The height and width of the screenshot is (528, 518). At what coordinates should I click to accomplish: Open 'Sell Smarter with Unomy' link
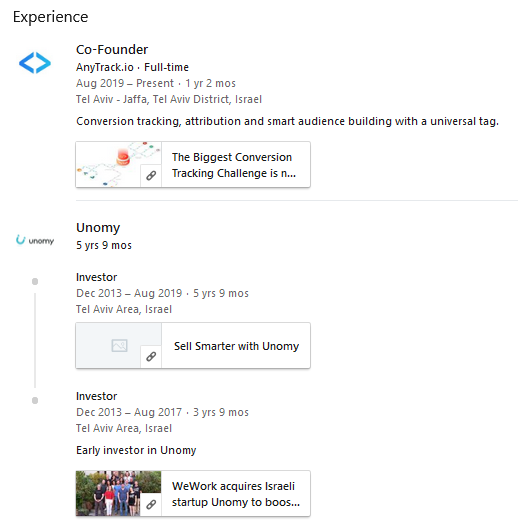[236, 346]
